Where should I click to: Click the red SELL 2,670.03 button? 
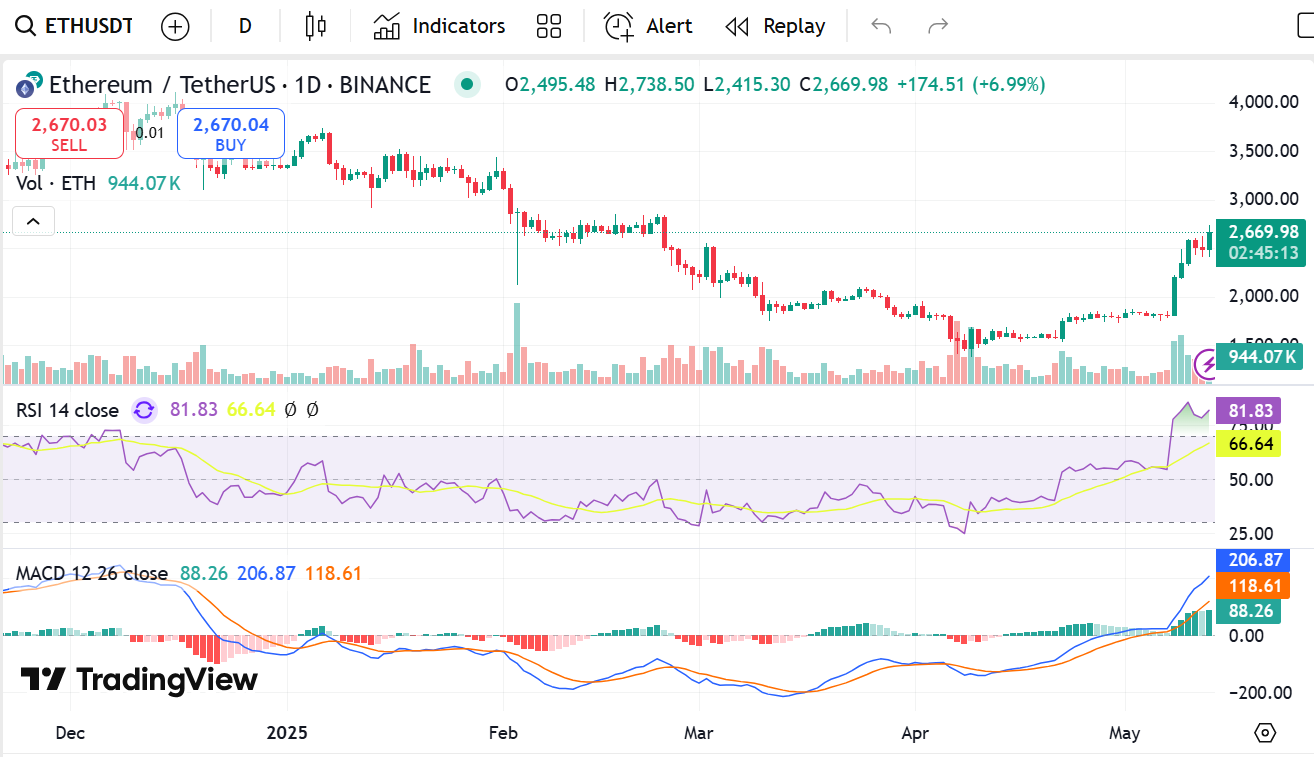69,134
